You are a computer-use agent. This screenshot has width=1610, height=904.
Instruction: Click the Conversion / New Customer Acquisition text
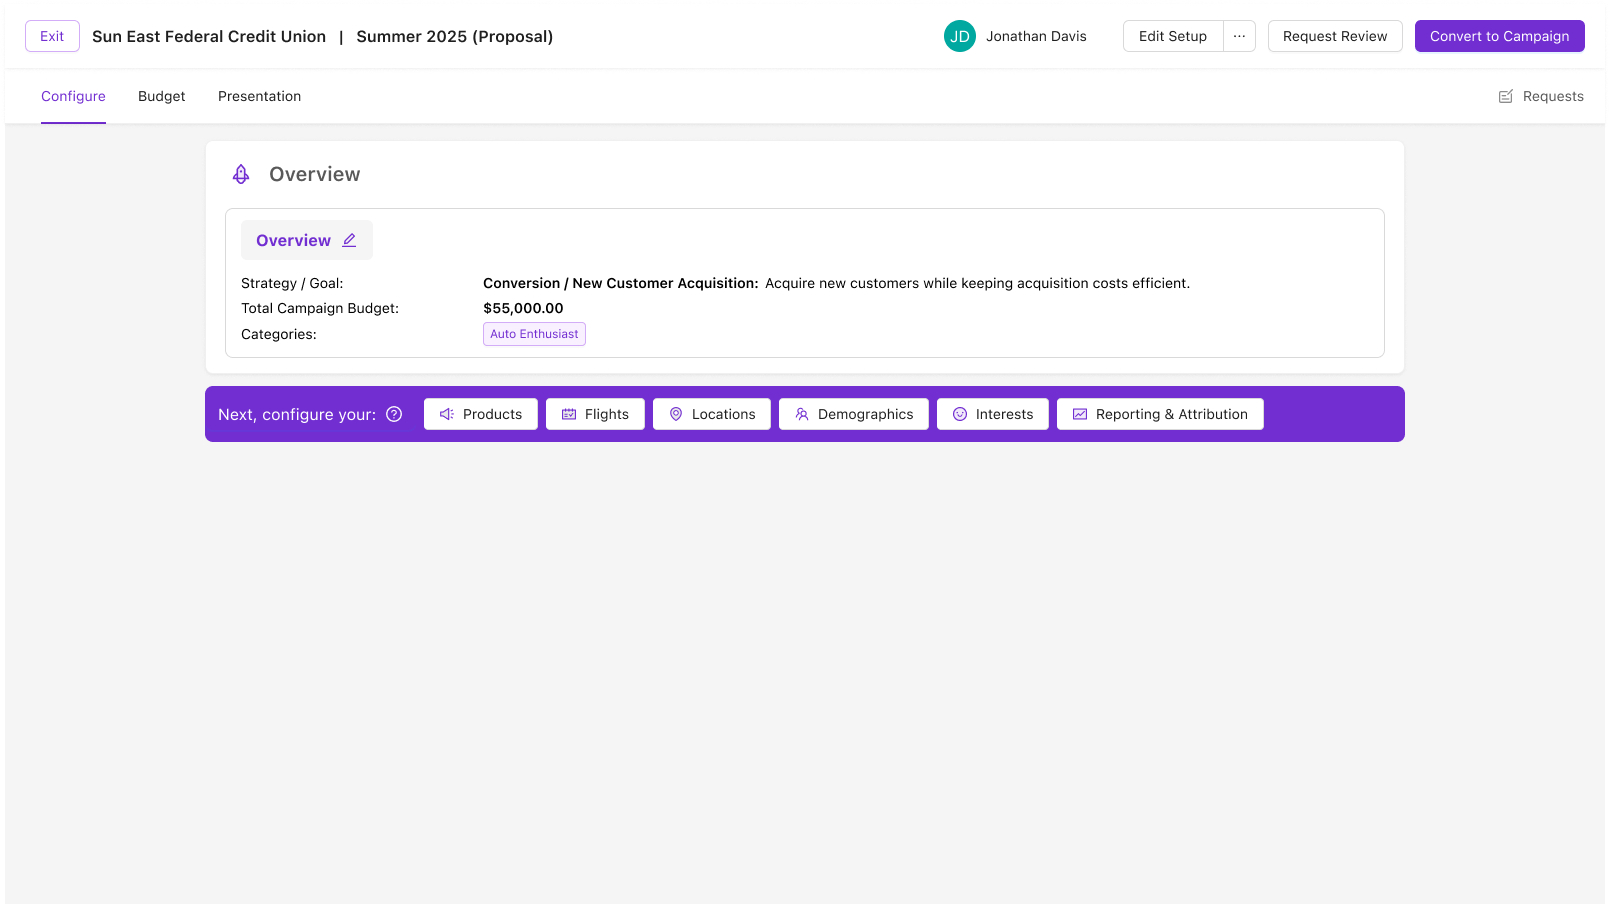coord(621,283)
